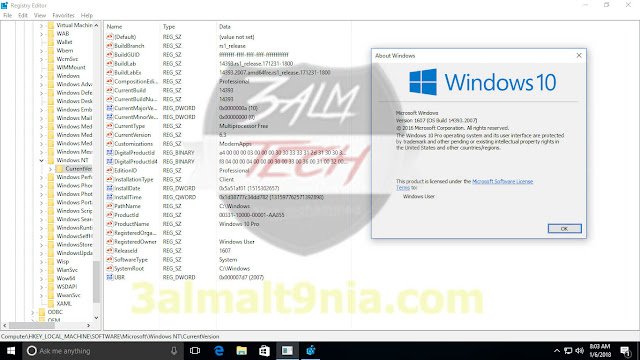
Task: Expand the ODBC key
Action: tap(33, 312)
